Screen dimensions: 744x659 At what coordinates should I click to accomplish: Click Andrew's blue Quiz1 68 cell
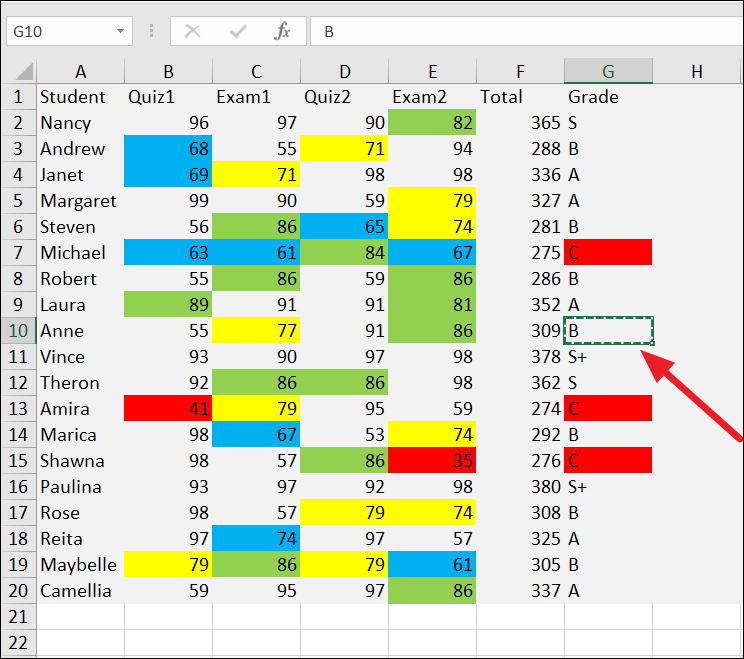pyautogui.click(x=168, y=149)
